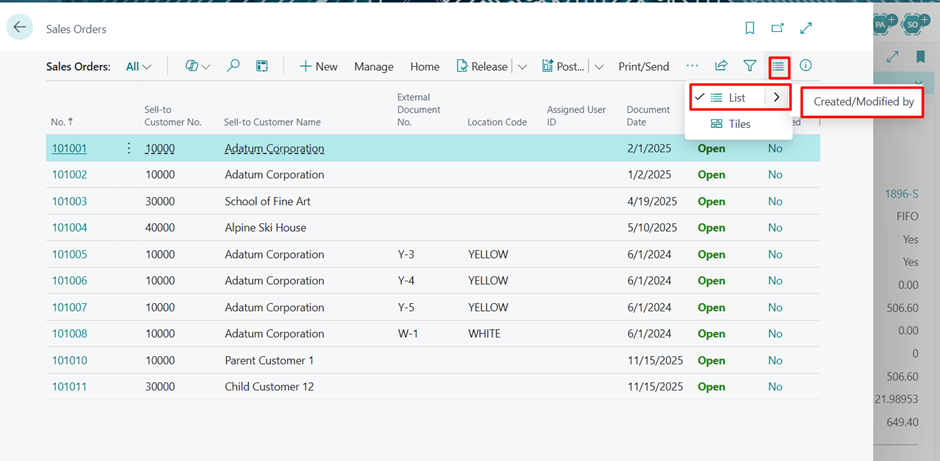The width and height of the screenshot is (940, 461).
Task: Open sales order 101007
Action: 69,308
